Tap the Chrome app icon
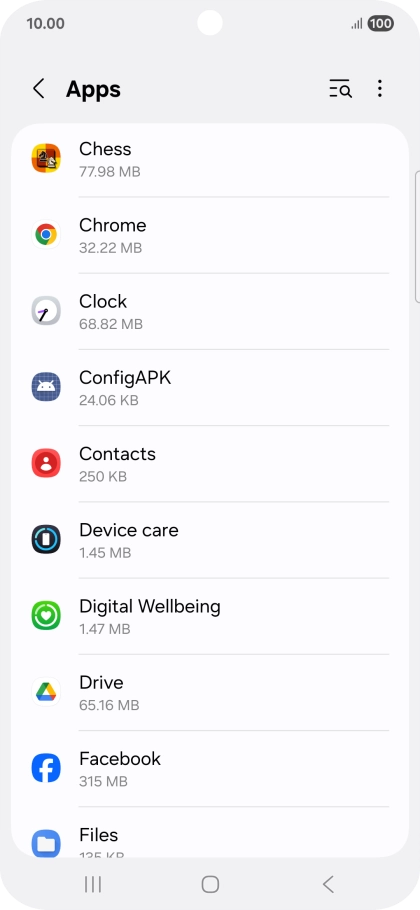Image resolution: width=420 pixels, height=910 pixels. (46, 234)
